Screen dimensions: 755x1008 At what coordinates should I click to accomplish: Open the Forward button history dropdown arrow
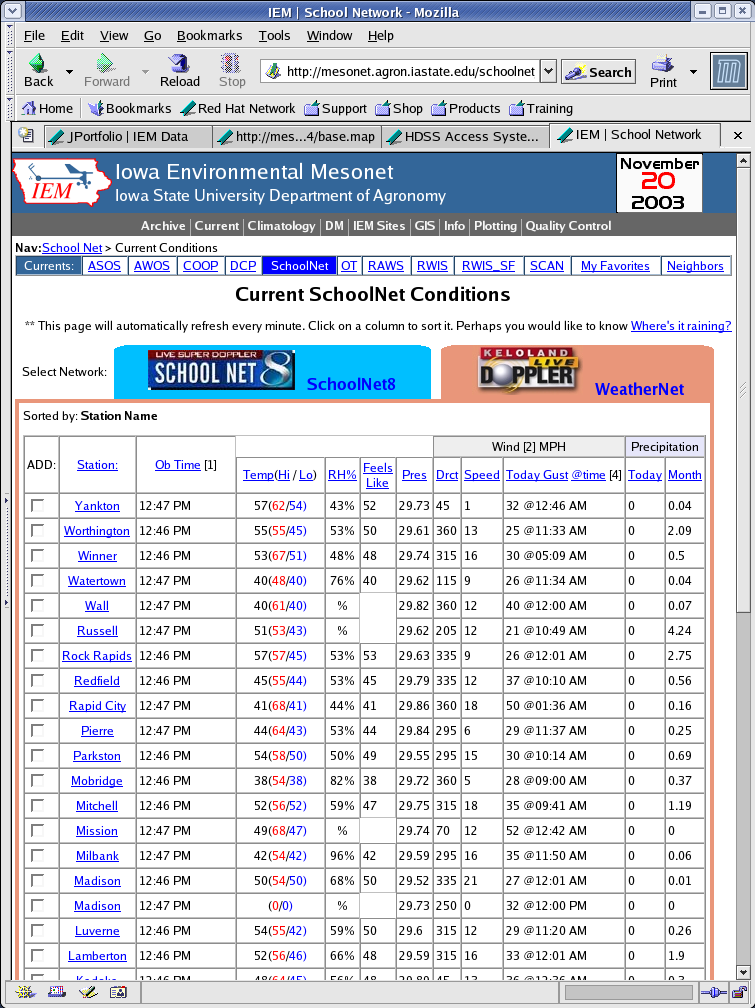pyautogui.click(x=145, y=71)
